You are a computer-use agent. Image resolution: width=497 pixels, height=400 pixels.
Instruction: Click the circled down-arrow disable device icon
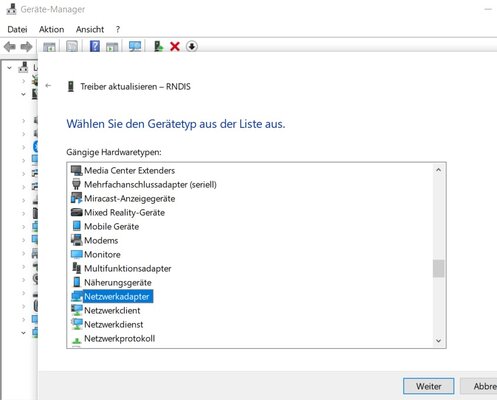192,46
